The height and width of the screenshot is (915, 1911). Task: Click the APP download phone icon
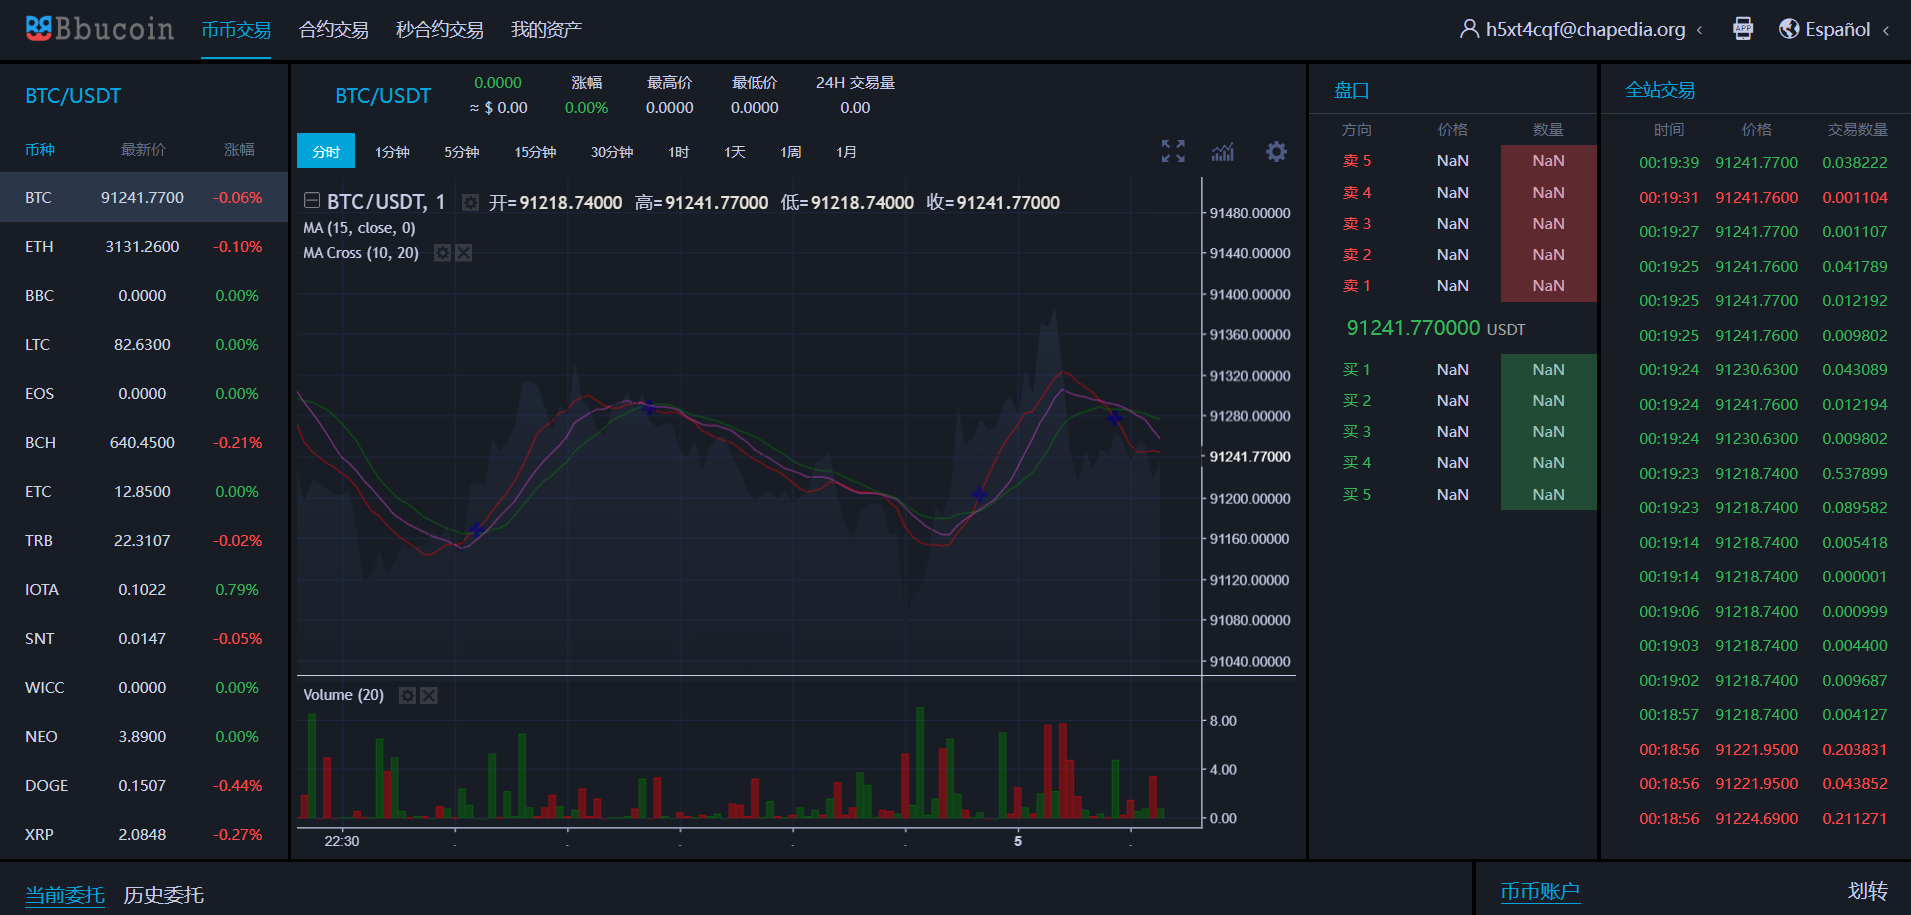click(1743, 29)
